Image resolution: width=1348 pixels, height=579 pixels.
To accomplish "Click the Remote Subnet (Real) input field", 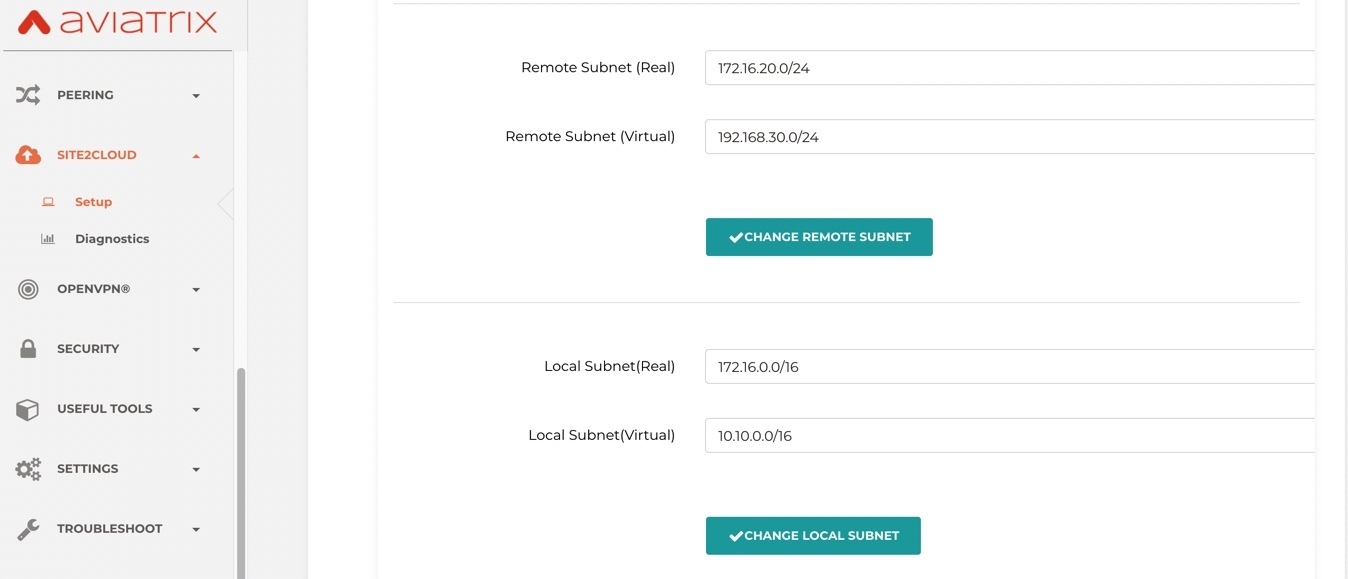I will [x=1010, y=68].
